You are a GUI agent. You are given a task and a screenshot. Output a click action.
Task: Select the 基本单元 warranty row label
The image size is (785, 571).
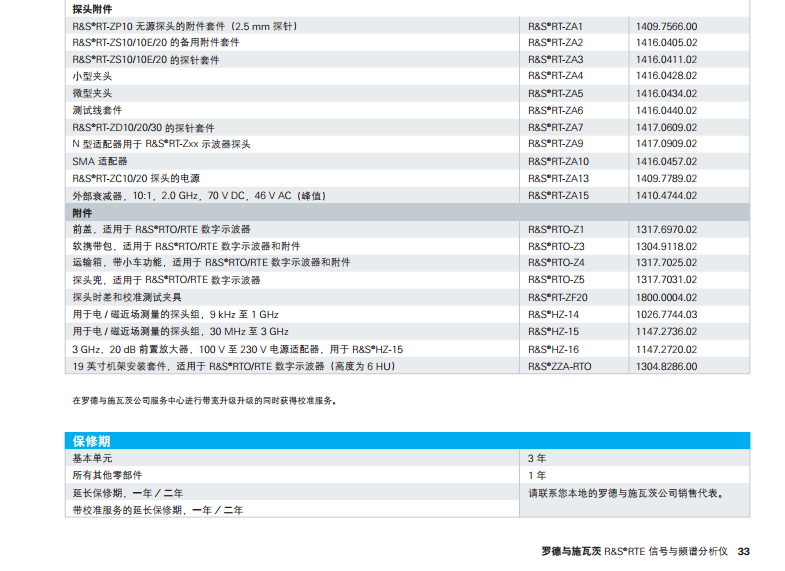coord(92,458)
